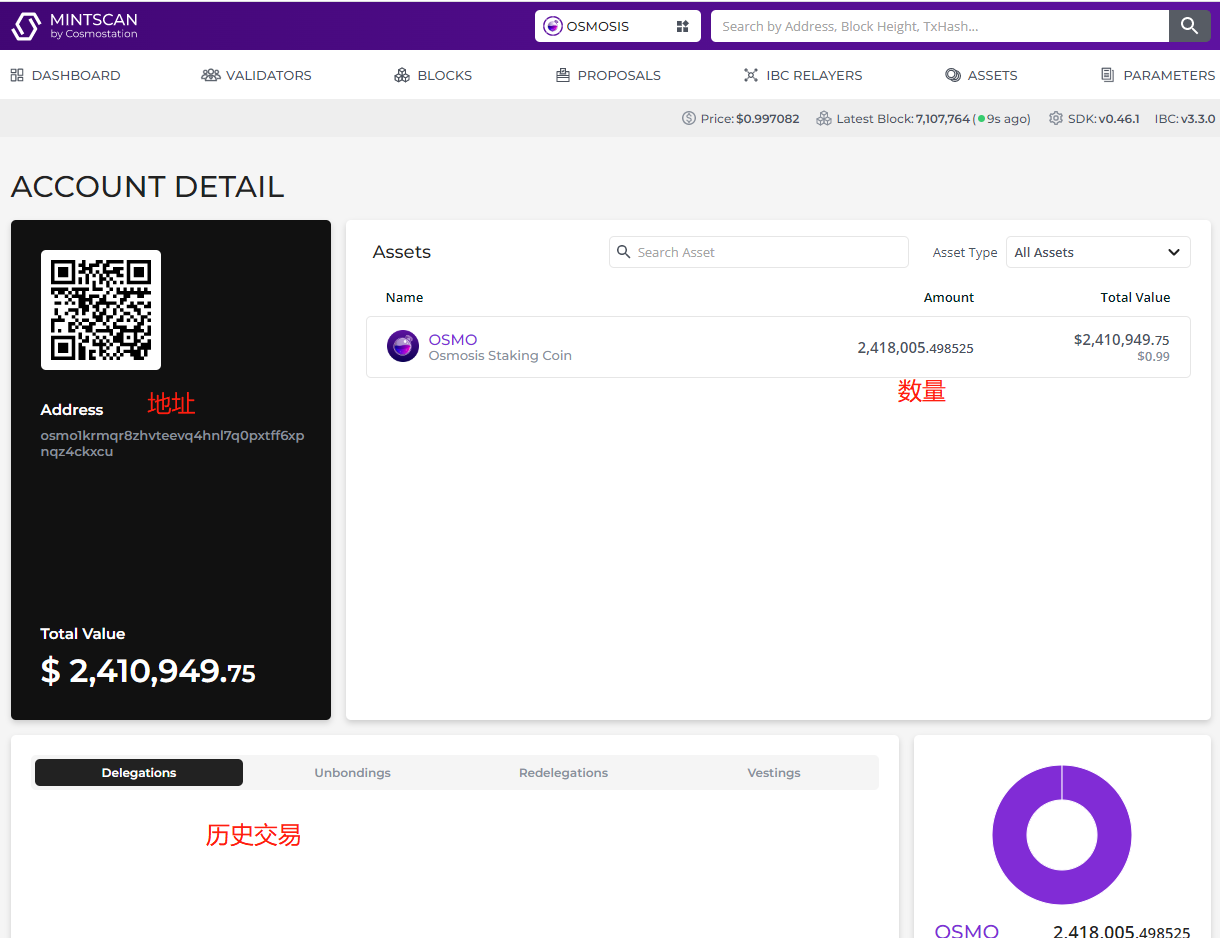1220x938 pixels.
Task: Click the Mintscan logo icon
Action: click(26, 26)
